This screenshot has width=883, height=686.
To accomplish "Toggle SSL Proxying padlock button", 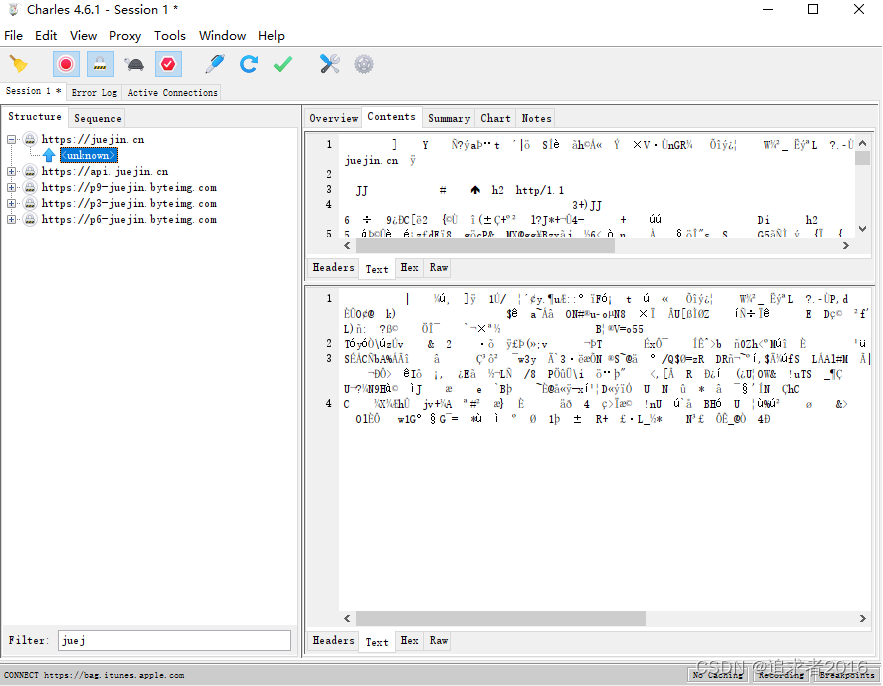I will [x=100, y=64].
